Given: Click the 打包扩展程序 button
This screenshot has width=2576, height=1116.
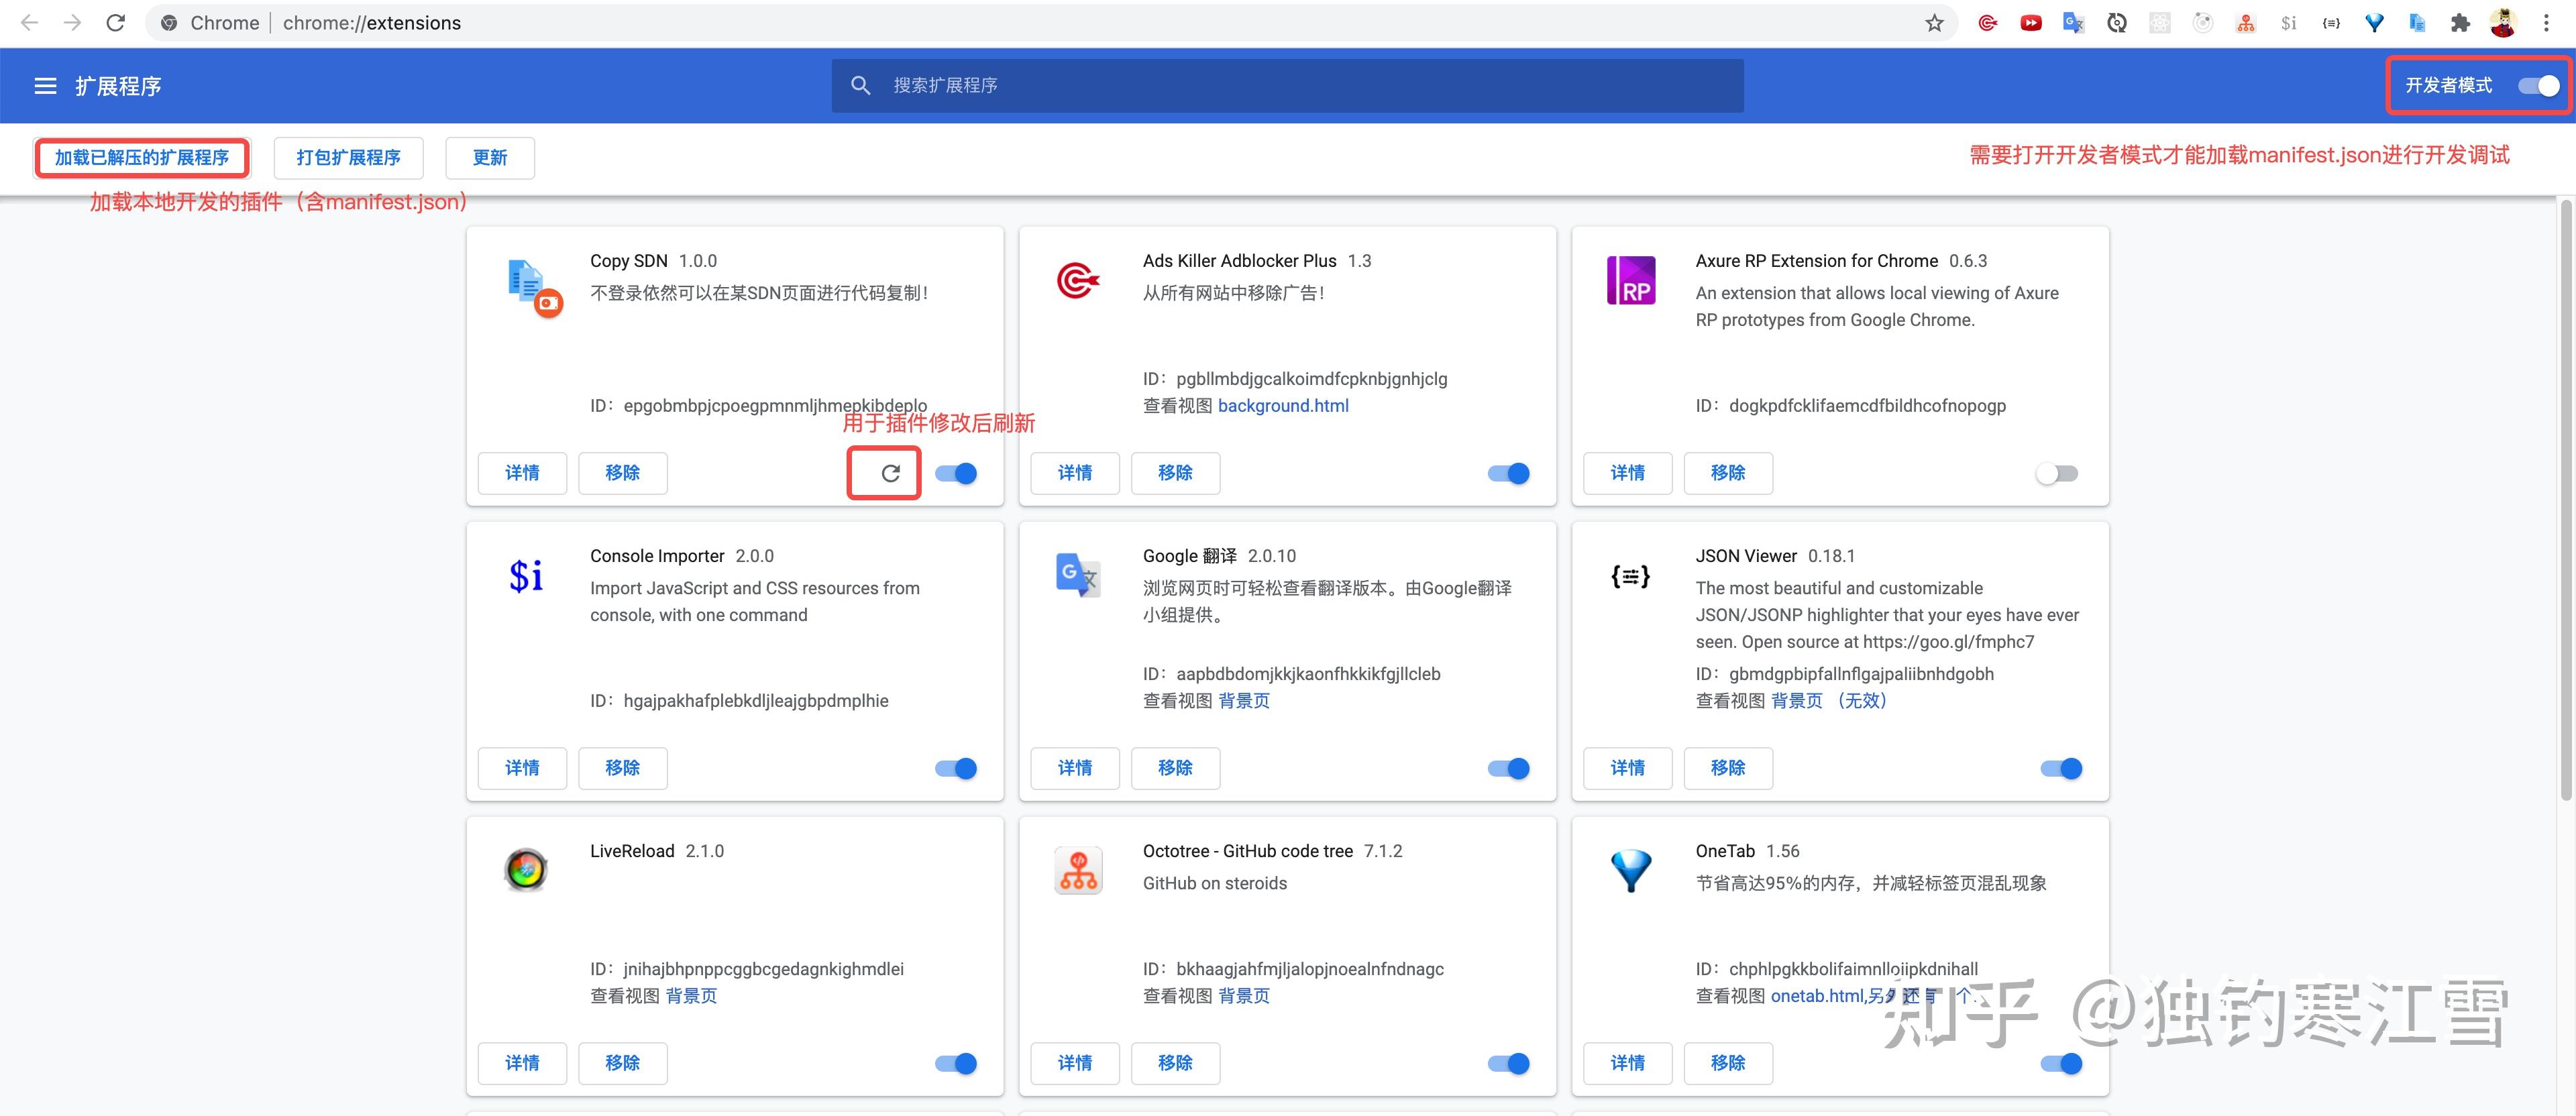Looking at the screenshot, I should coord(348,158).
